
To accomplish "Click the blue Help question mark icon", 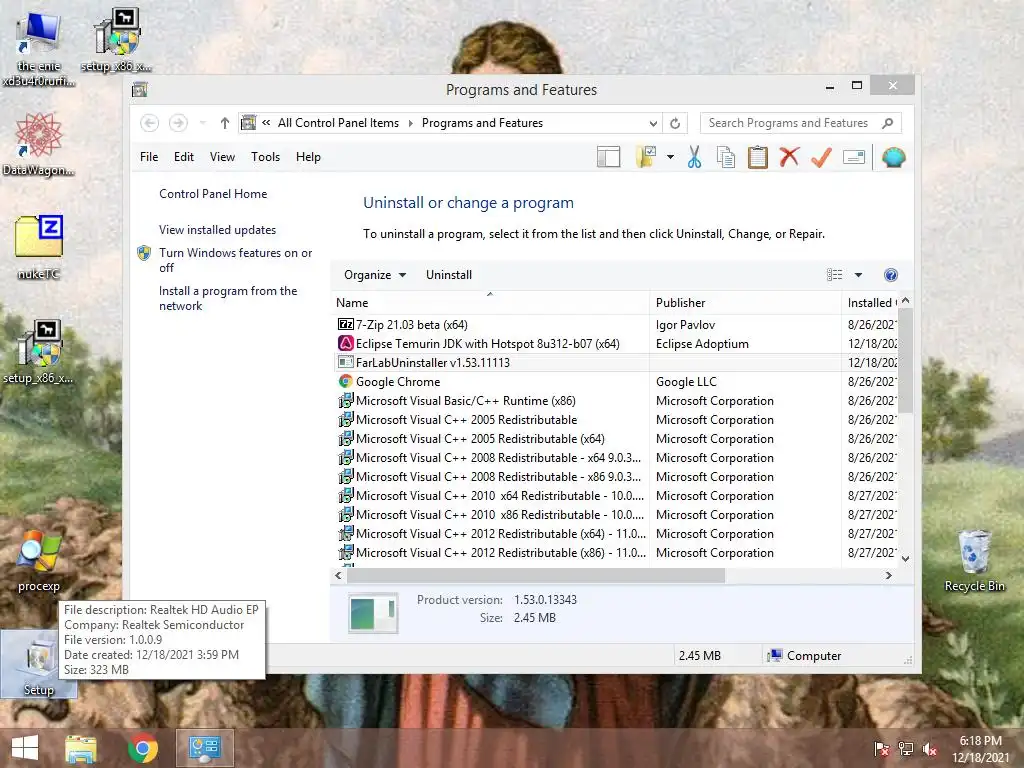I will click(x=891, y=275).
